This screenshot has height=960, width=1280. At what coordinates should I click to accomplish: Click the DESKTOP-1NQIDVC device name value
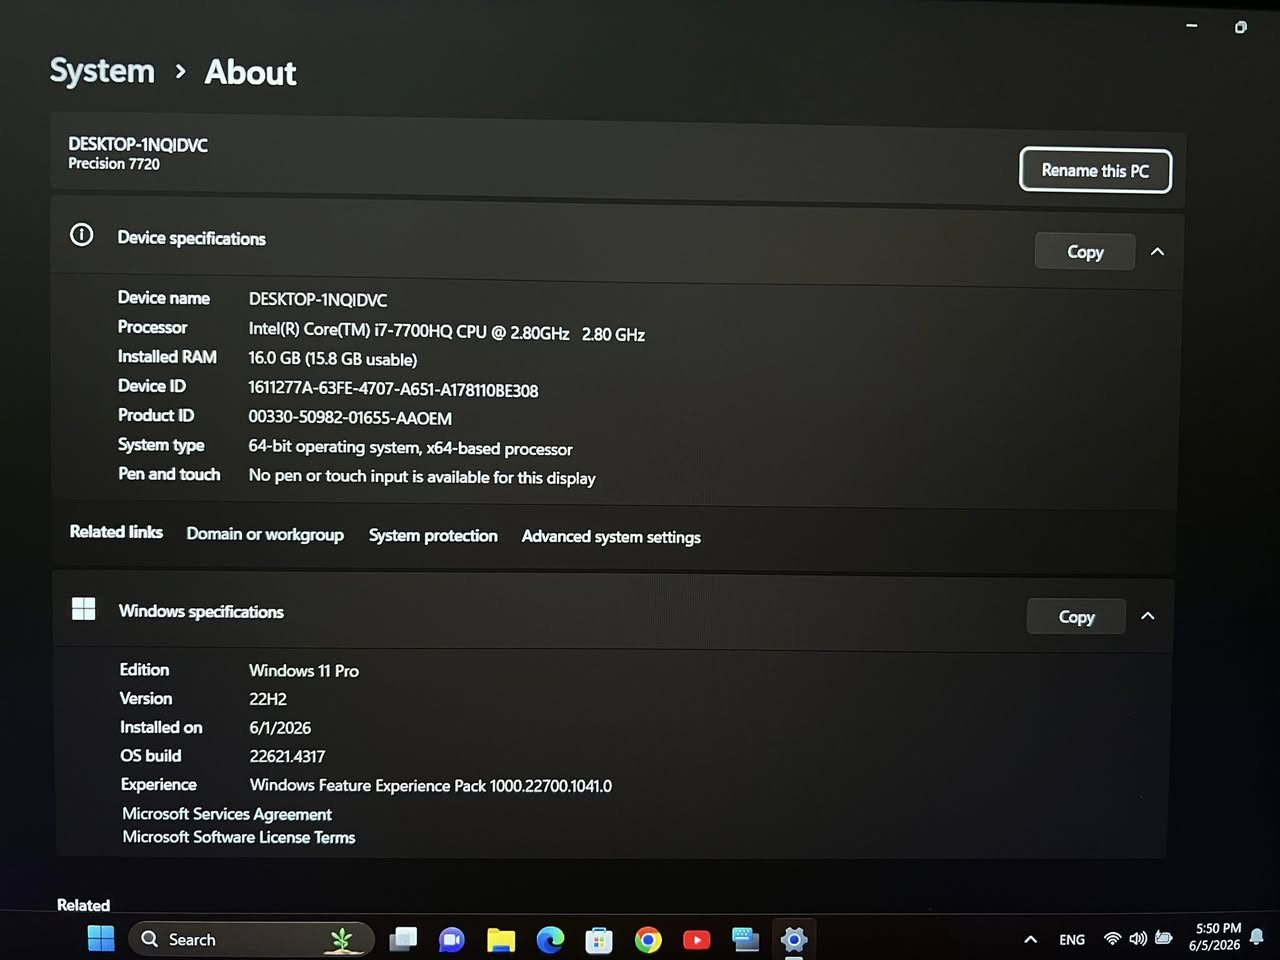click(x=318, y=300)
